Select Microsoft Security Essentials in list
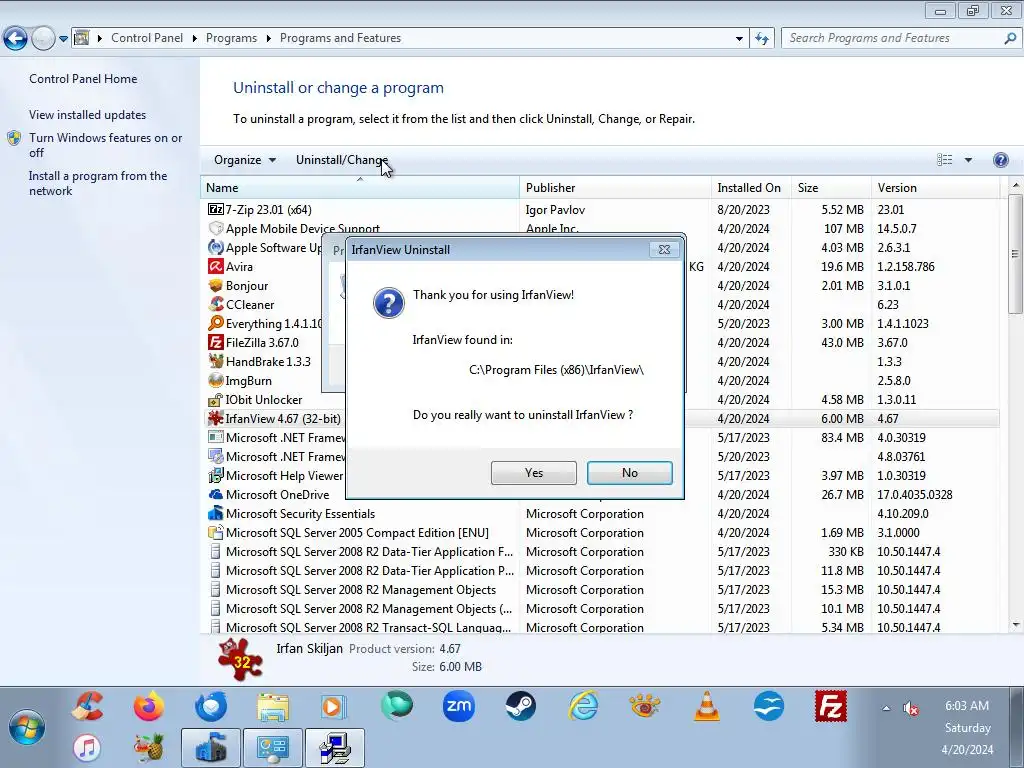 [x=601, y=514]
